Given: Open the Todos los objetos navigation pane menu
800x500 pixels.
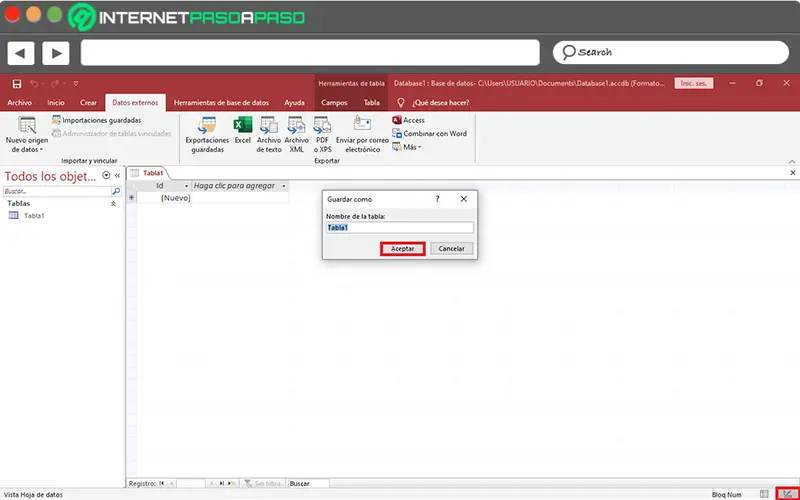Looking at the screenshot, I should point(106,176).
